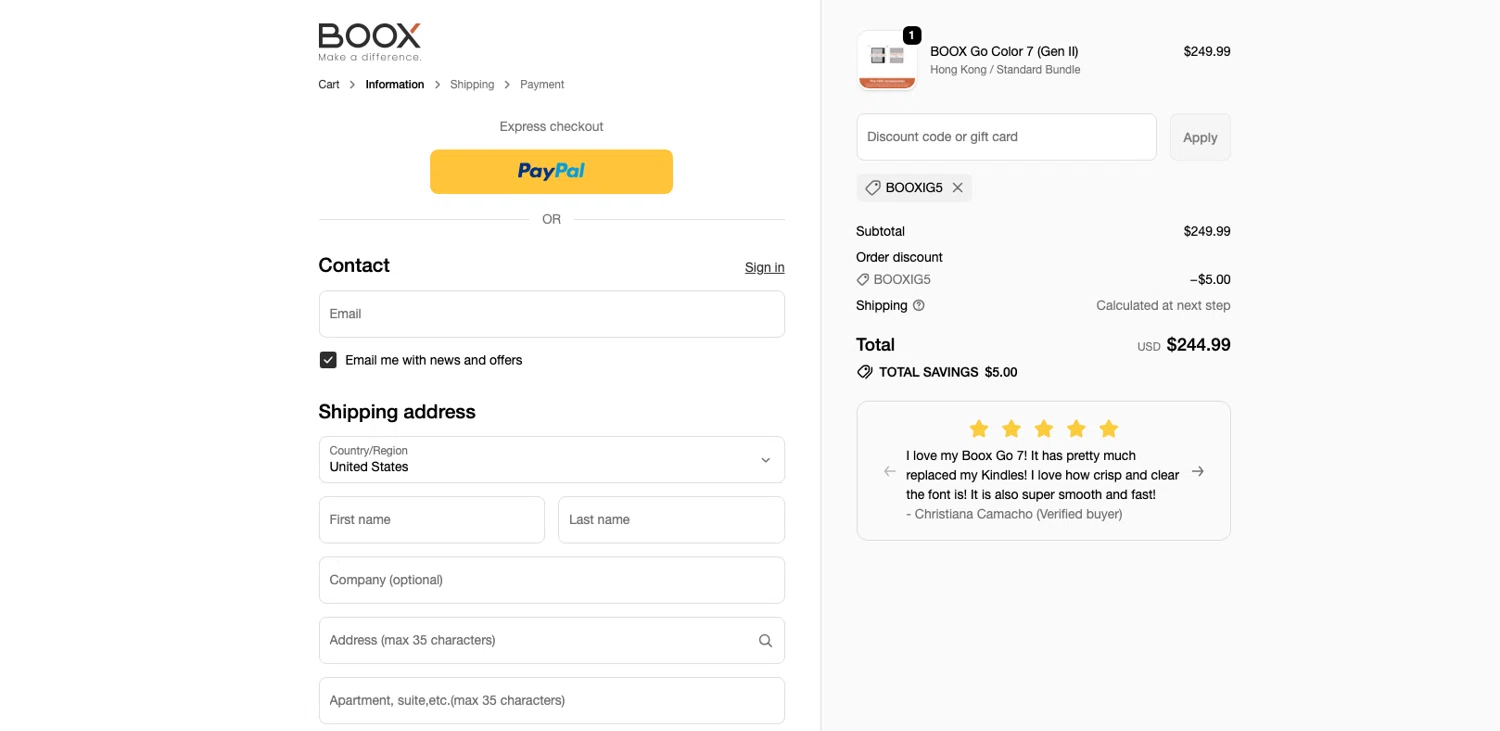
Task: Click TOTAL SAVINGS $5.00 text
Action: [948, 372]
